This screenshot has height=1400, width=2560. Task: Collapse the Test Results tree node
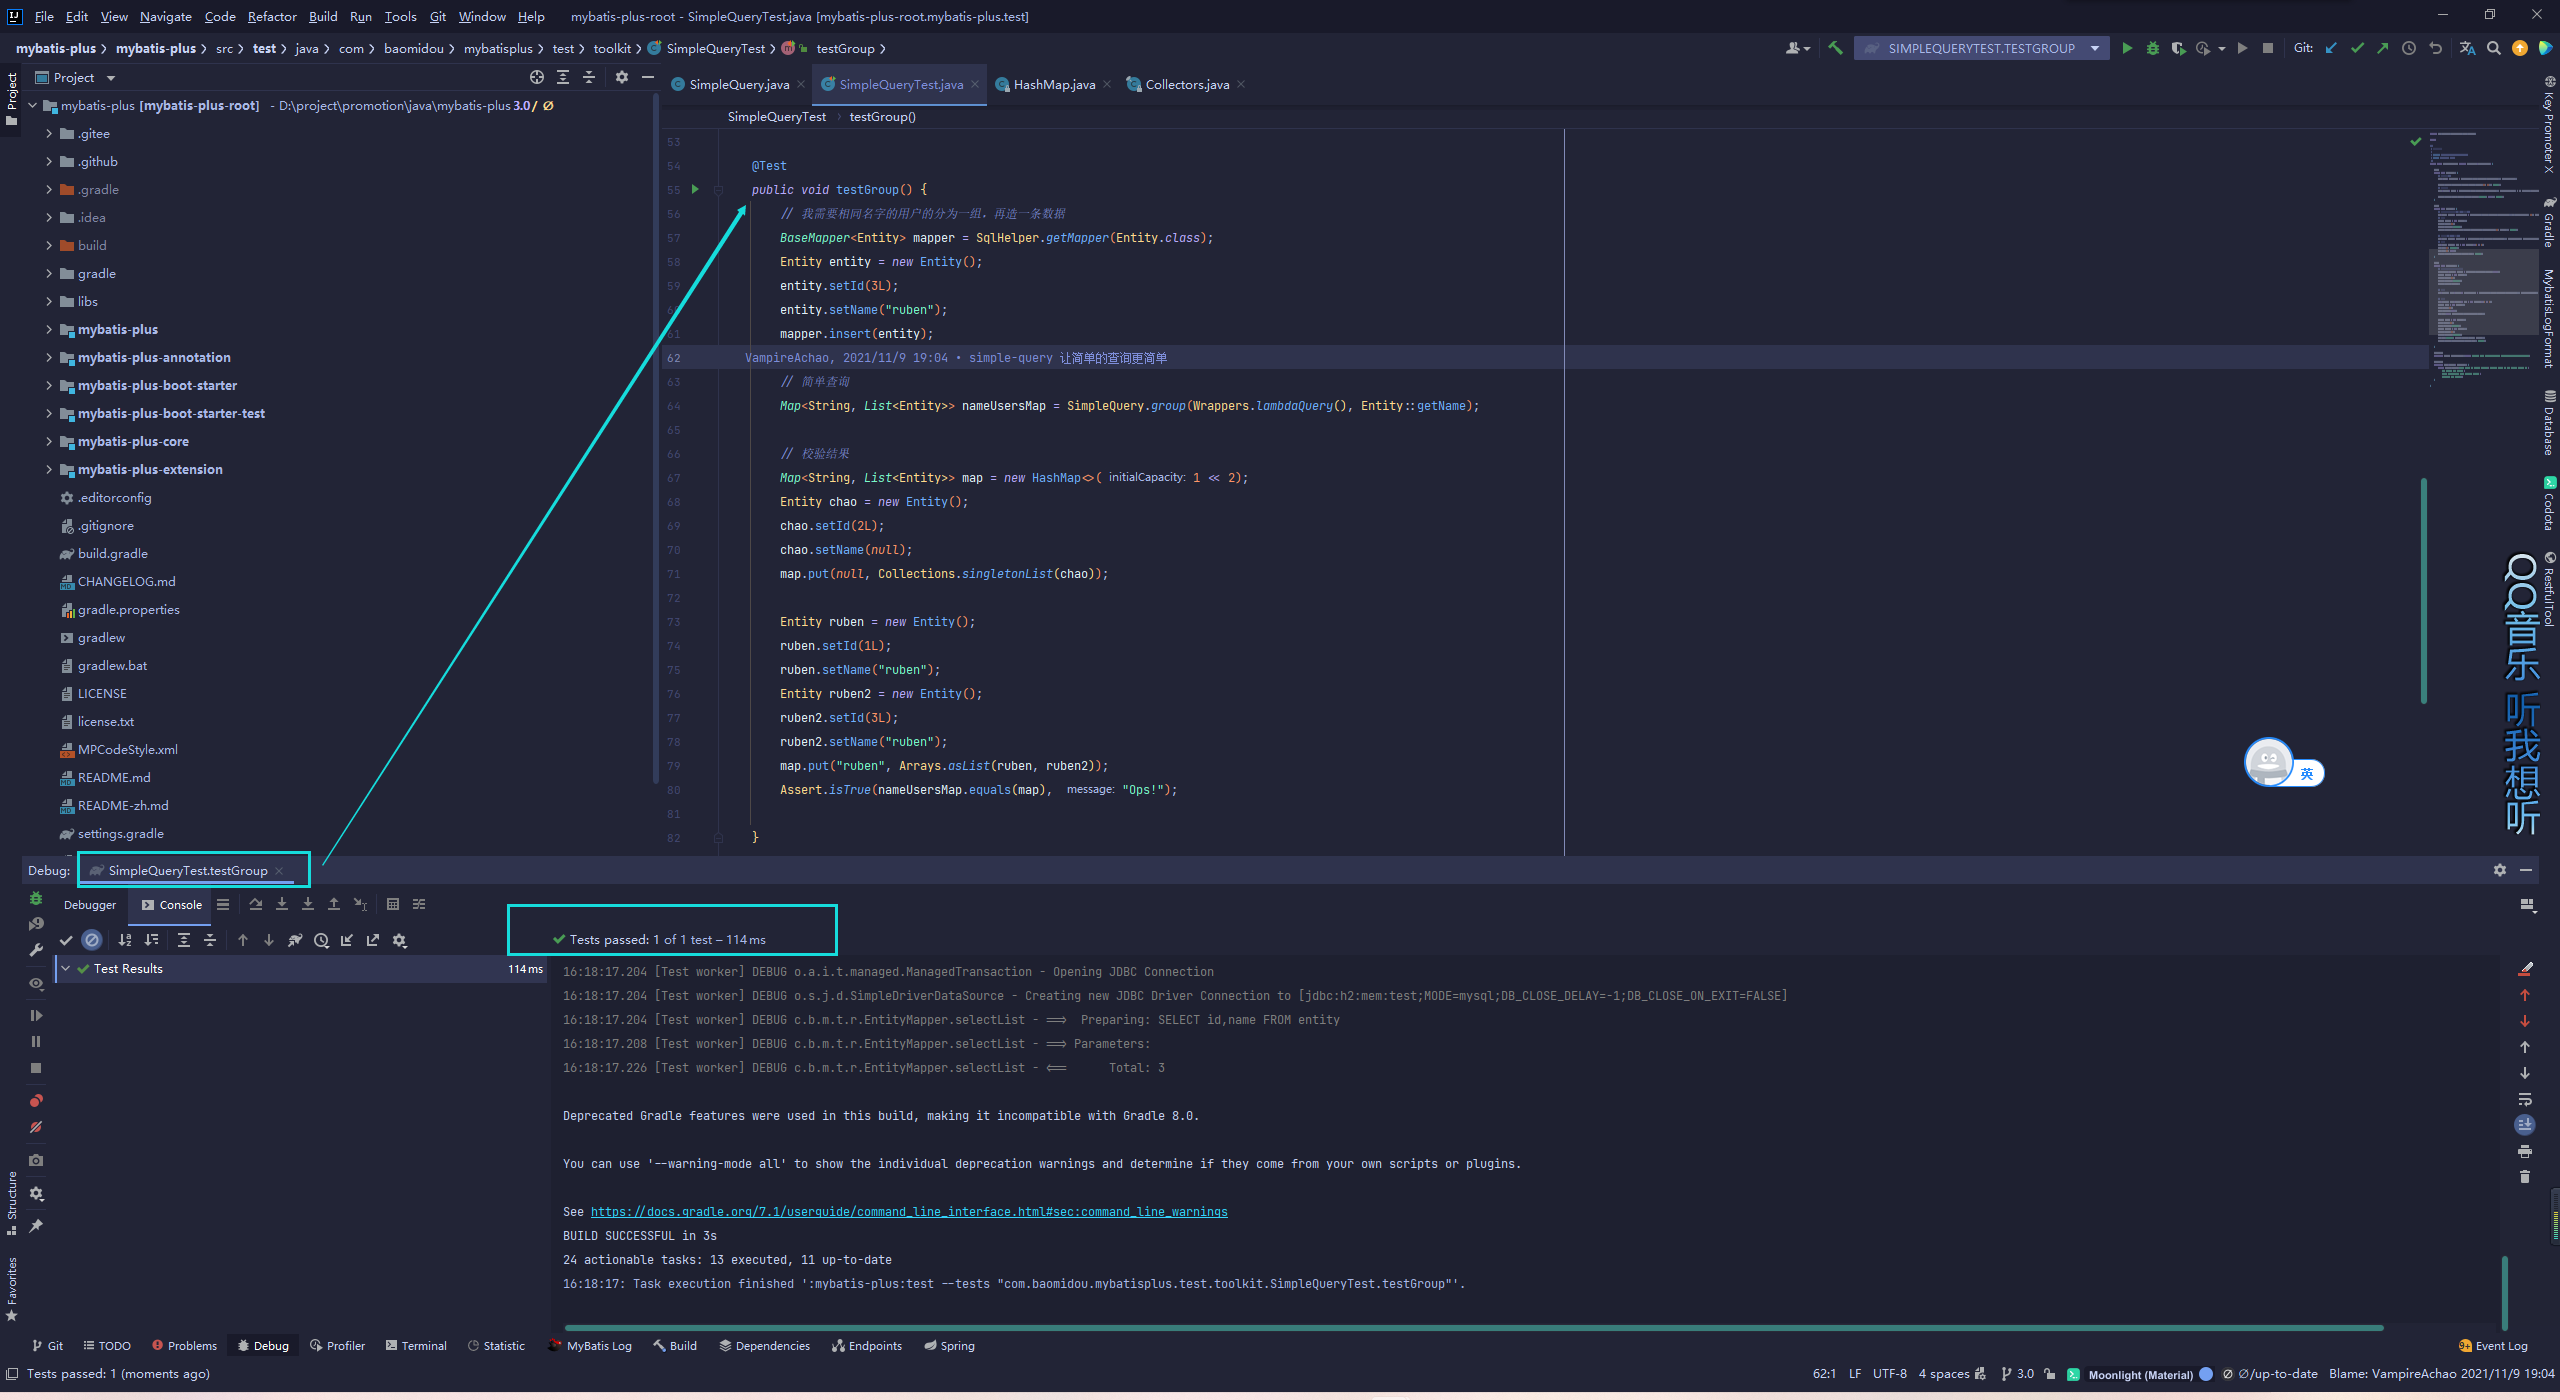click(x=66, y=968)
